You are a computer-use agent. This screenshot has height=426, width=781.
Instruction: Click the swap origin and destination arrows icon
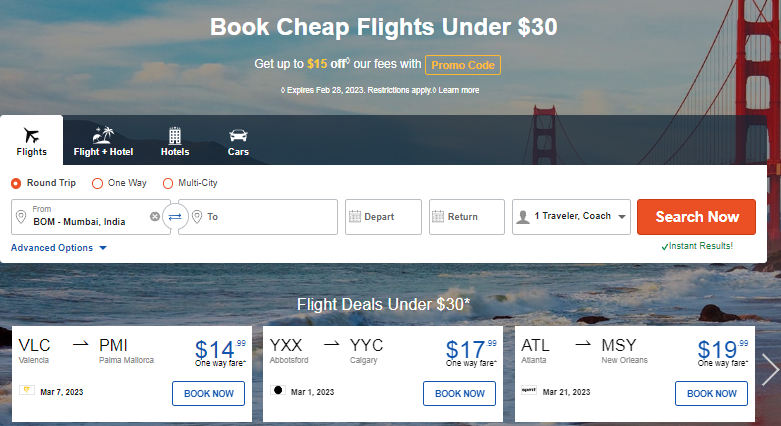point(175,216)
